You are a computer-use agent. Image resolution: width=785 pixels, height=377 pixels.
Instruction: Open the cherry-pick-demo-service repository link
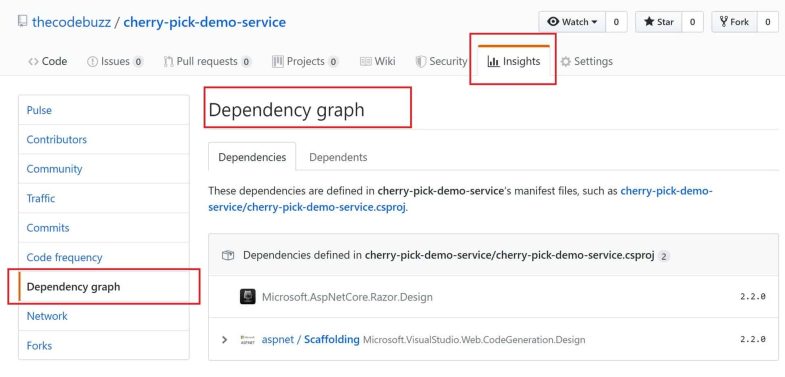(x=204, y=23)
